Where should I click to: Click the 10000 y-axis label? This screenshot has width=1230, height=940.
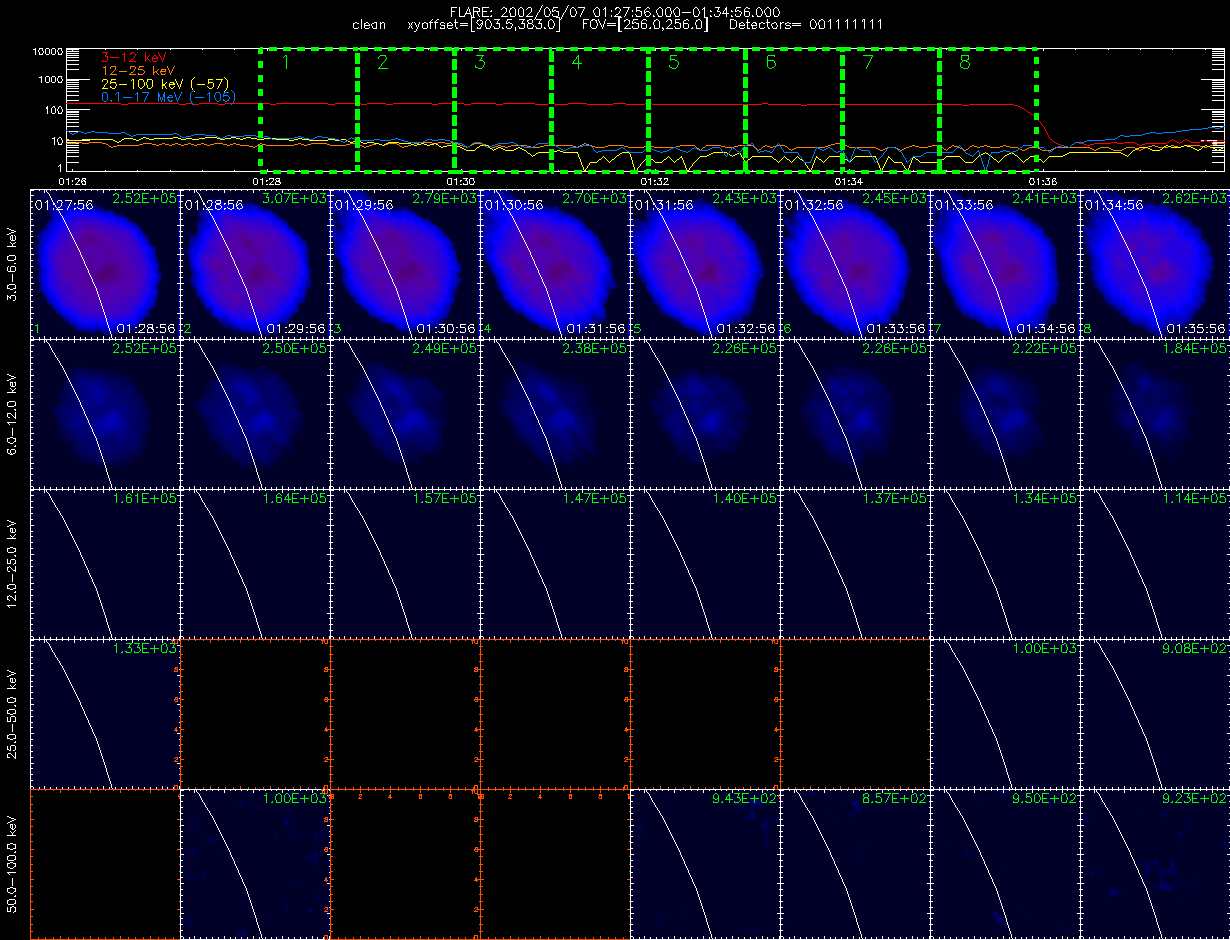(x=48, y=50)
